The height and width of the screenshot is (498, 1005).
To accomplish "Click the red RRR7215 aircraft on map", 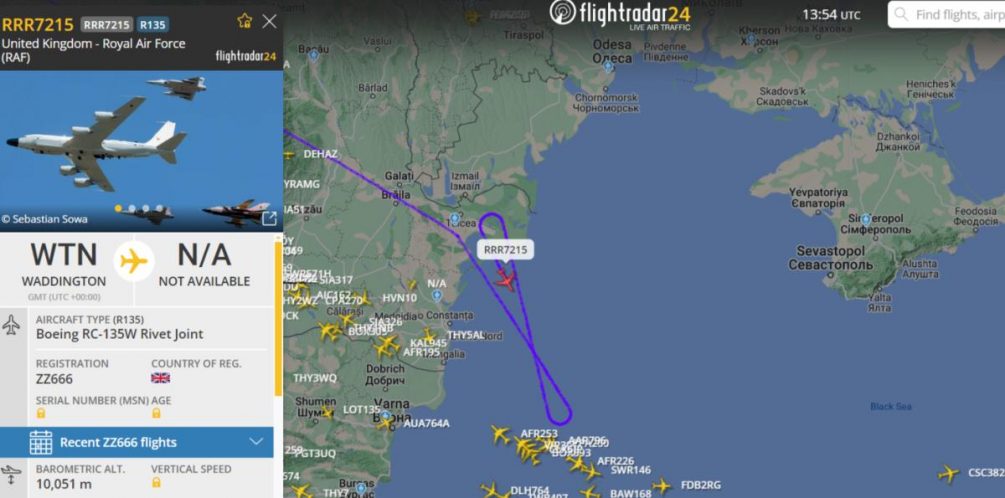I will [x=506, y=279].
